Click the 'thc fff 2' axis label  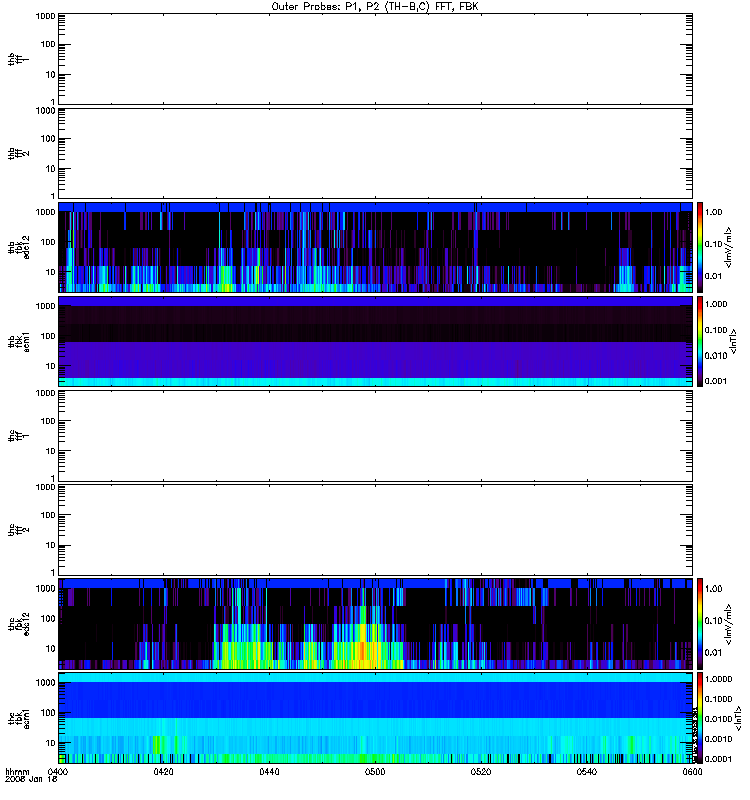tap(18, 530)
